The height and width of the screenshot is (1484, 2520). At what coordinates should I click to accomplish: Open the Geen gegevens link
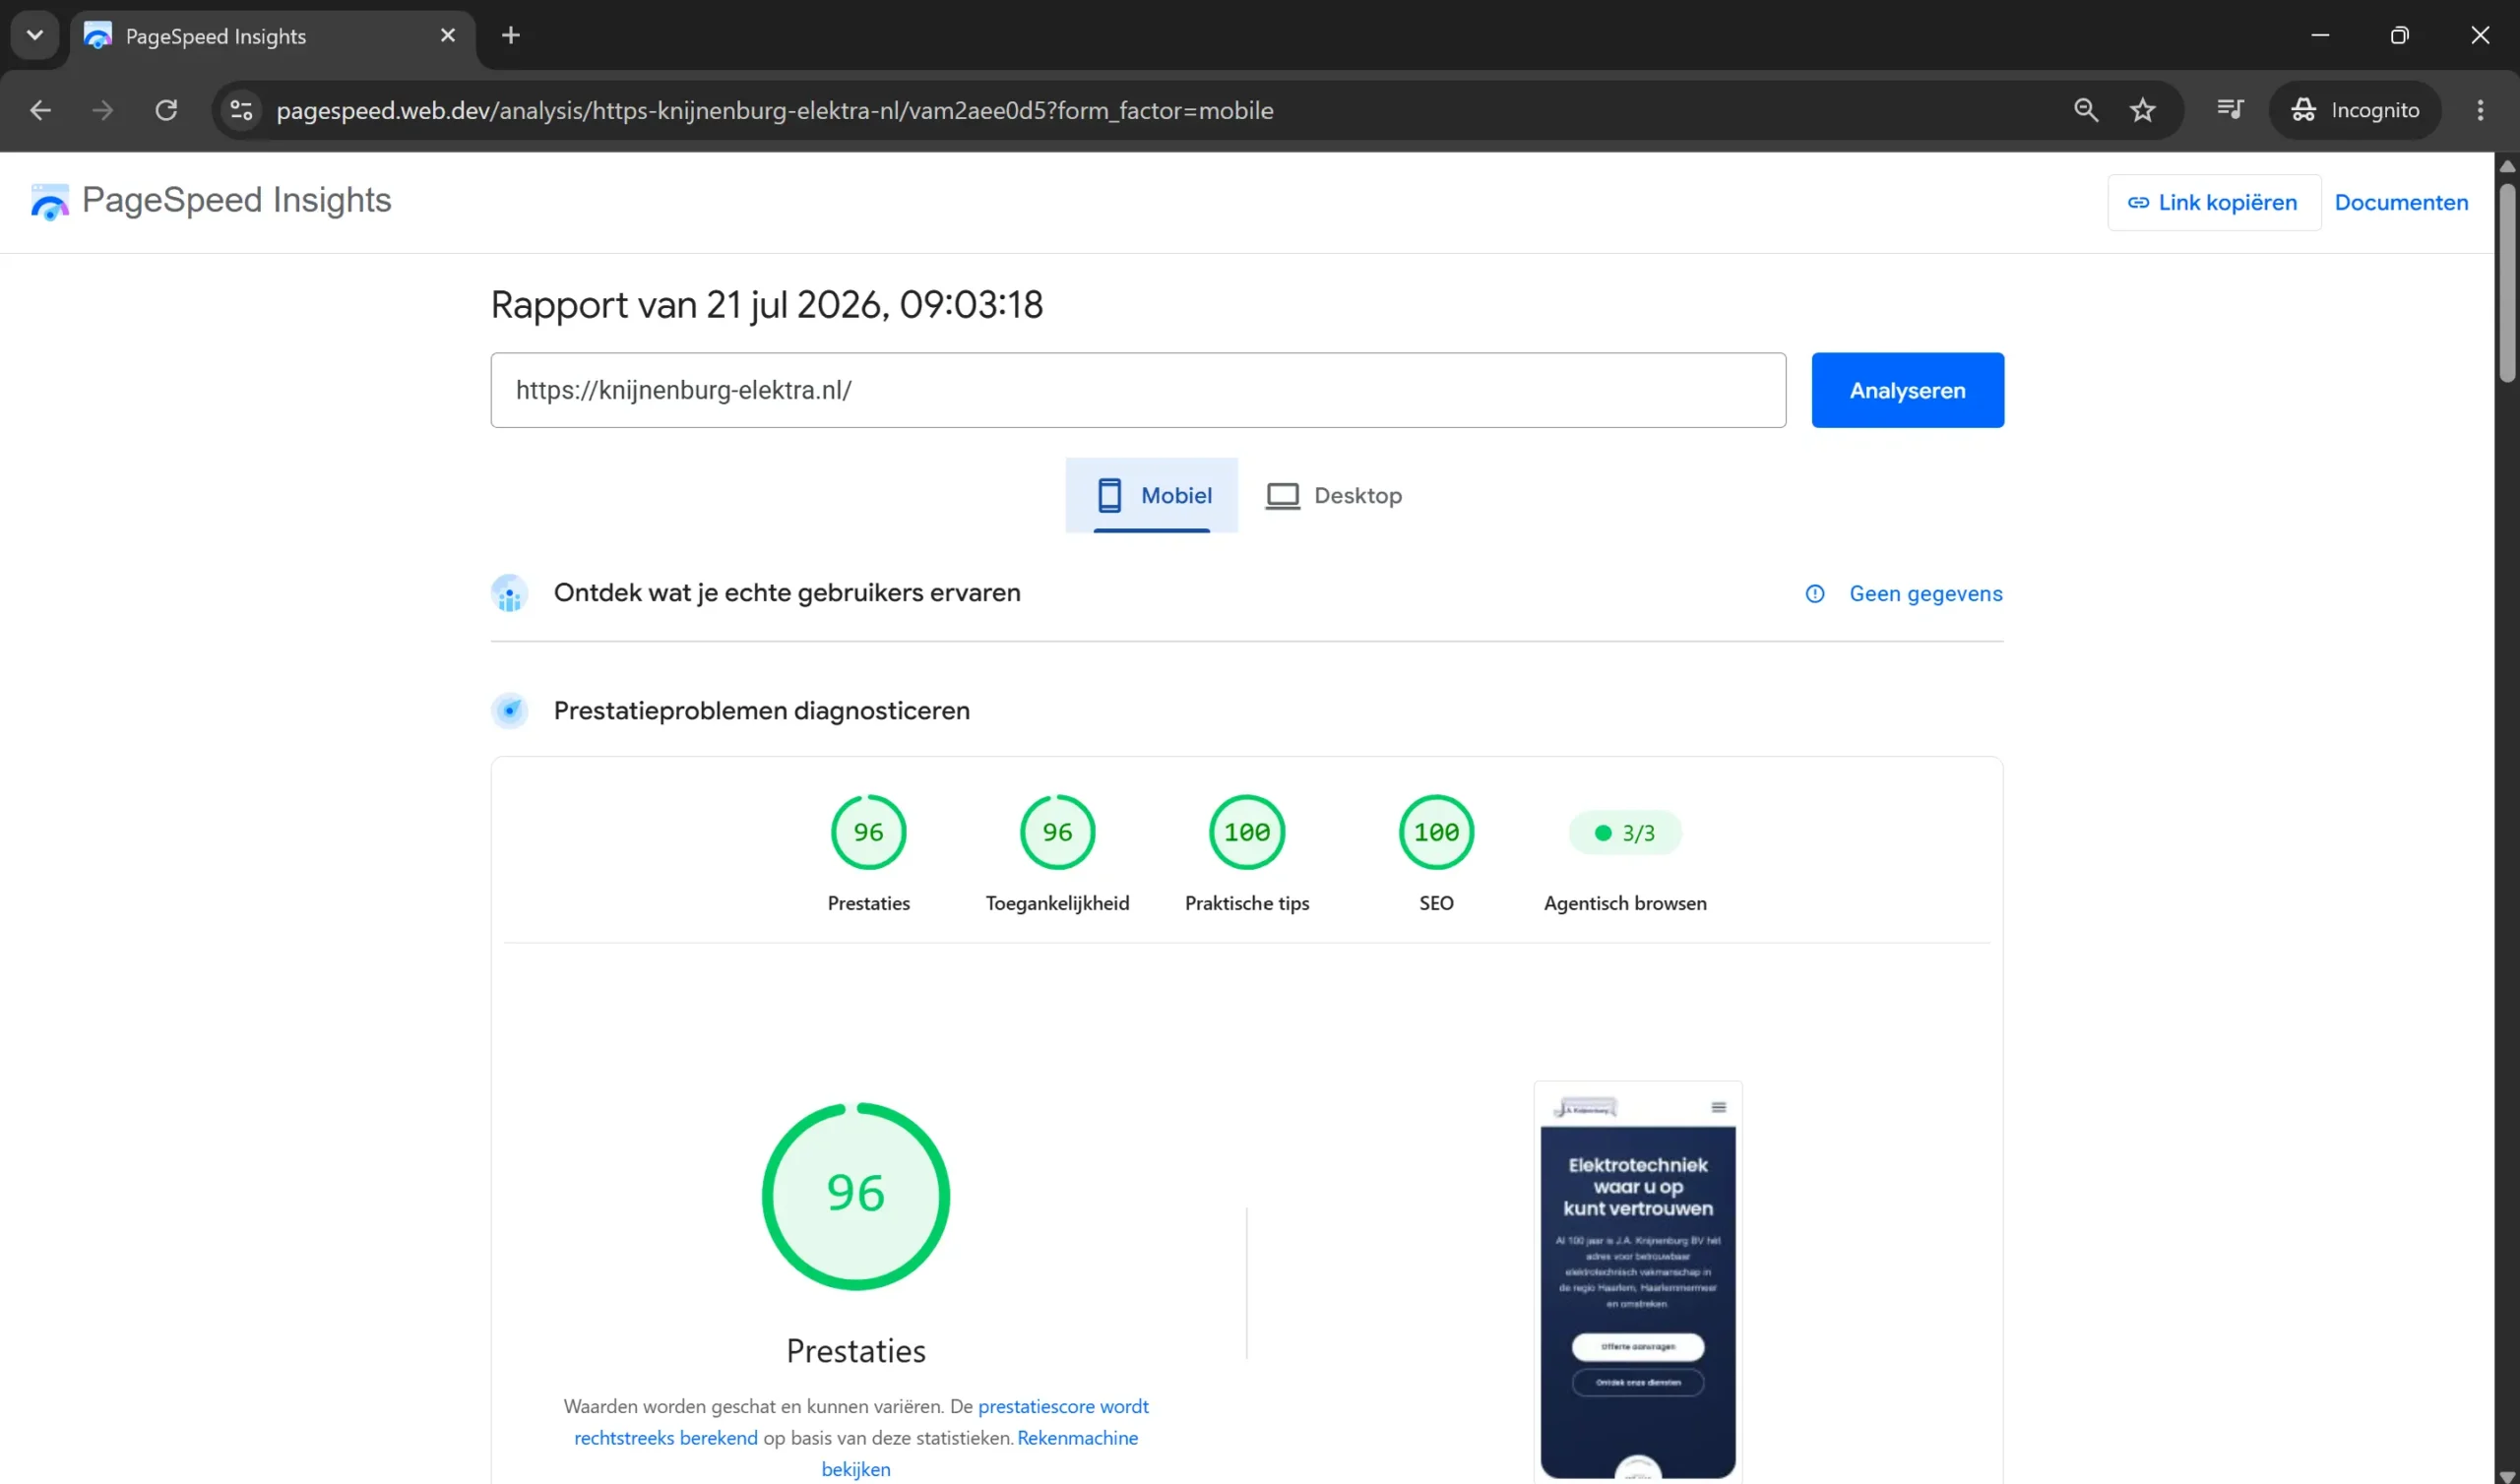click(1926, 594)
